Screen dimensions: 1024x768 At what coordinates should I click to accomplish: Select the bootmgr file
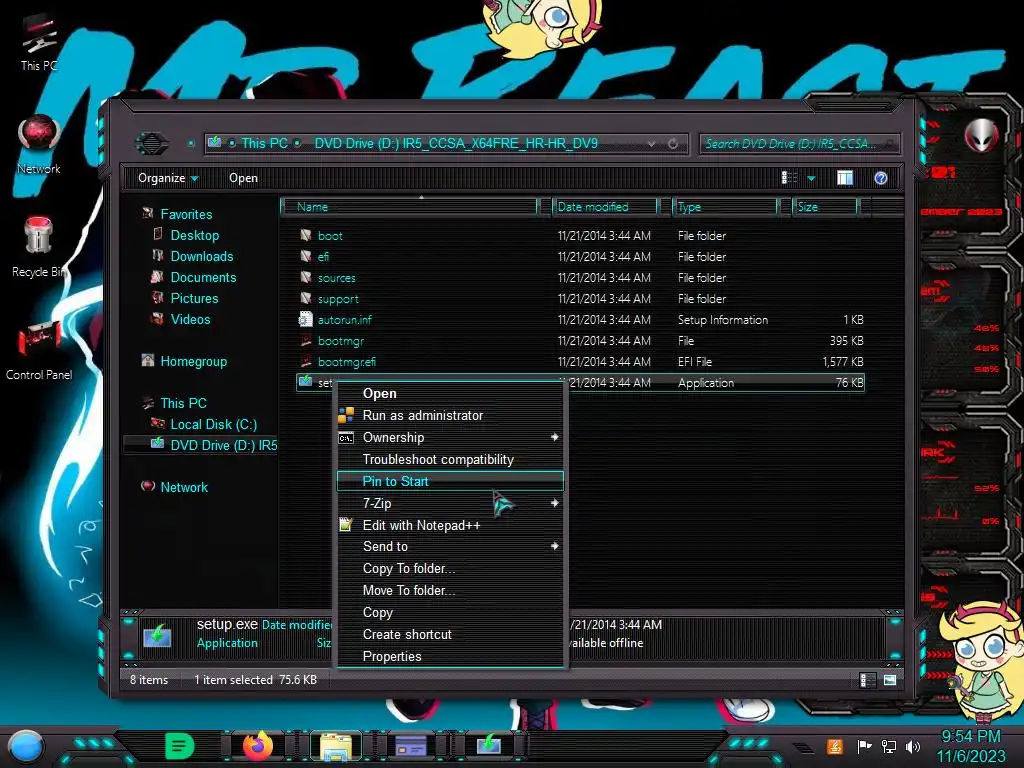(340, 341)
